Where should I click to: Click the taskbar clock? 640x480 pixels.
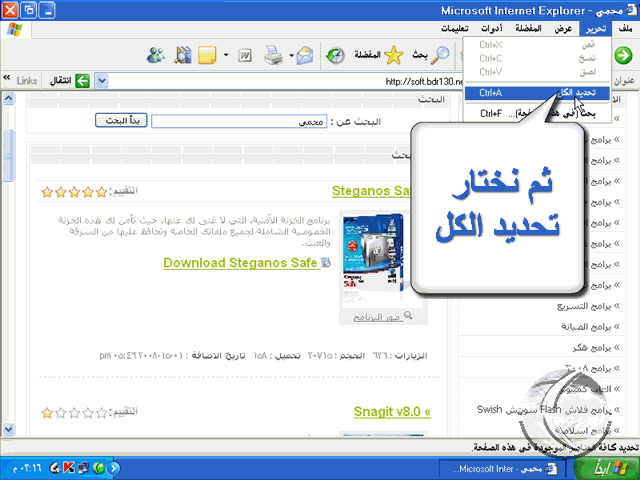coord(27,468)
